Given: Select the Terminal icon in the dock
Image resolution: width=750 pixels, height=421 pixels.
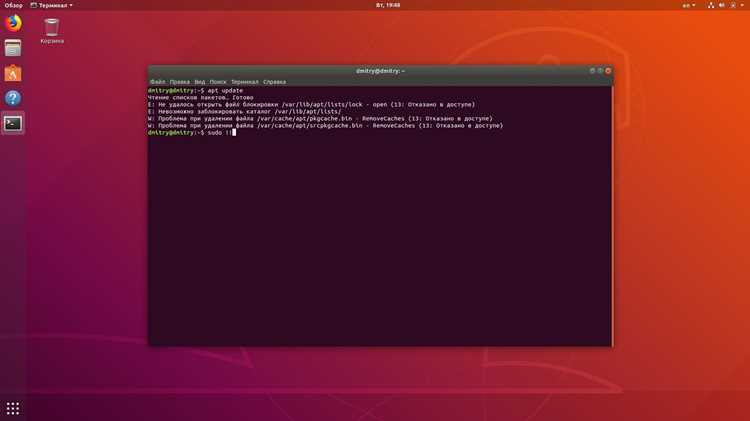Looking at the screenshot, I should pos(13,123).
